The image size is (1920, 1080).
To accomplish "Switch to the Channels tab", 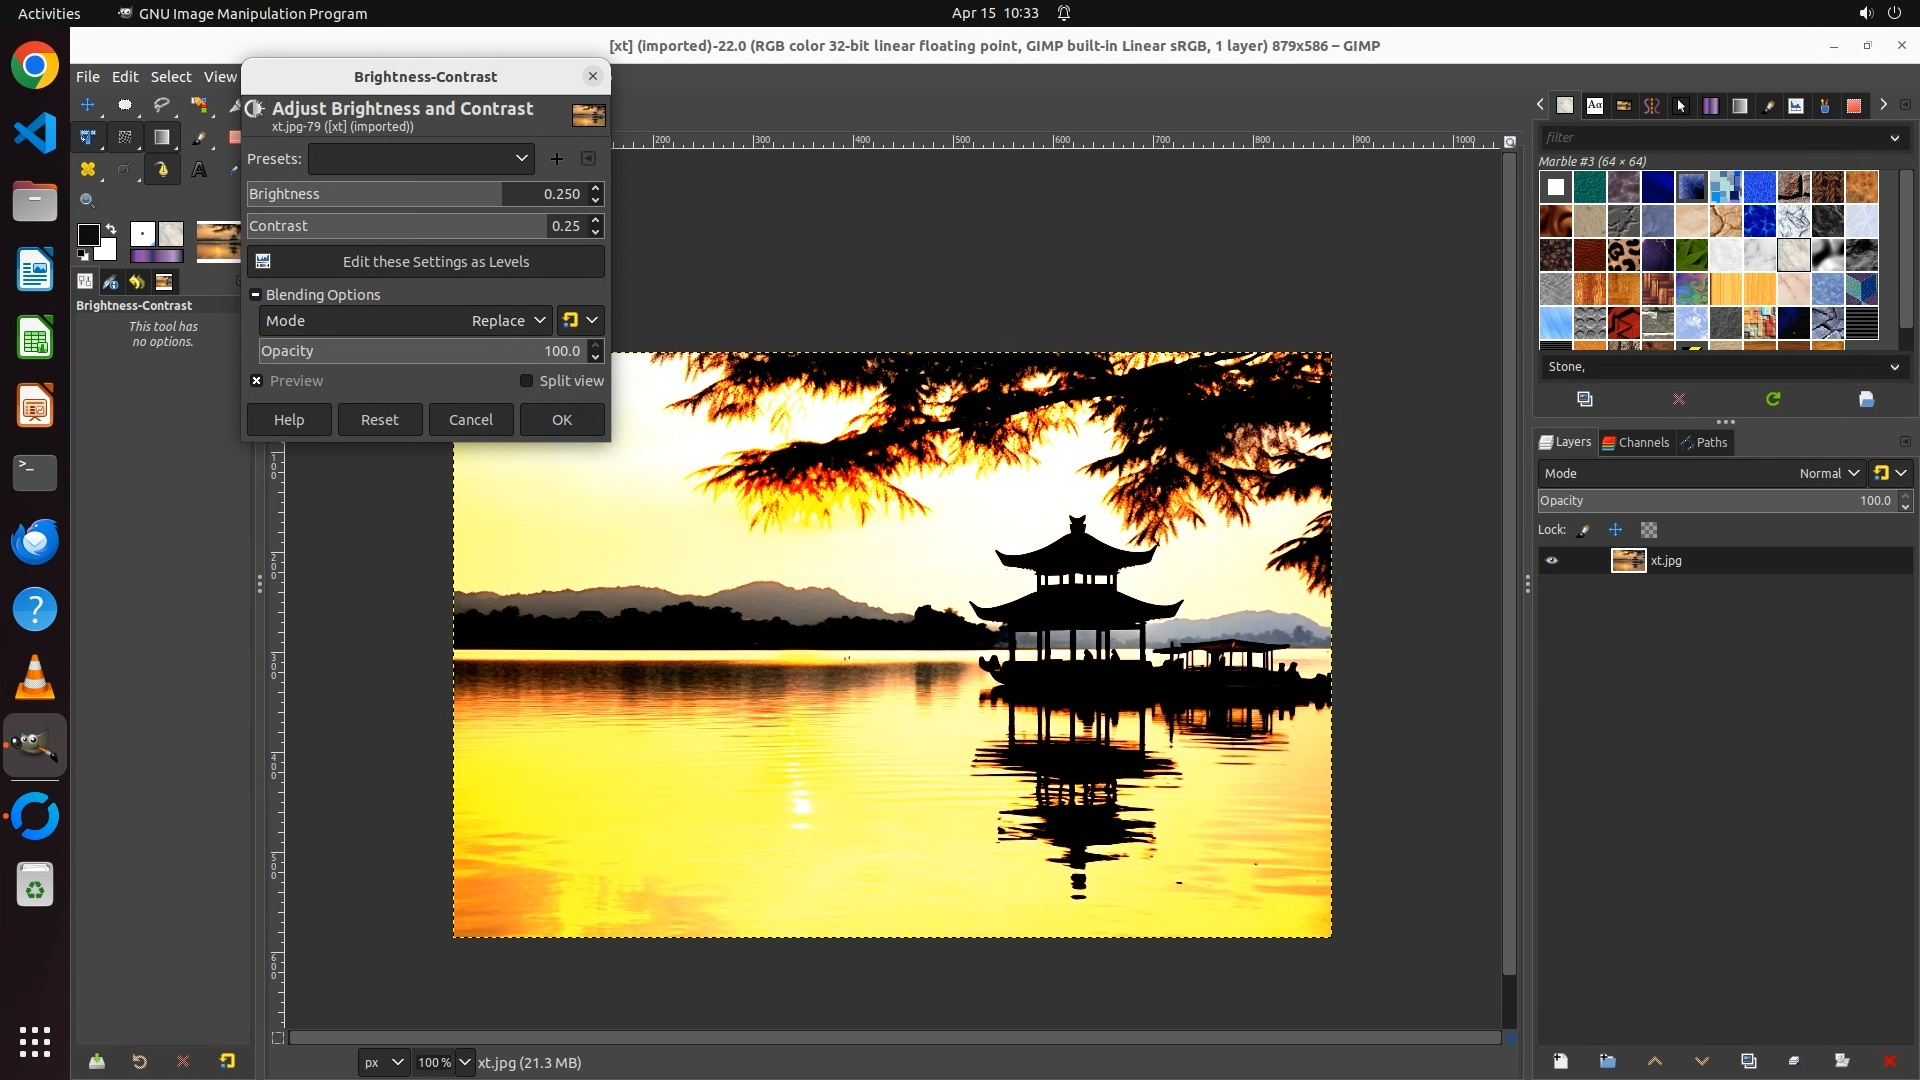I will (1635, 443).
